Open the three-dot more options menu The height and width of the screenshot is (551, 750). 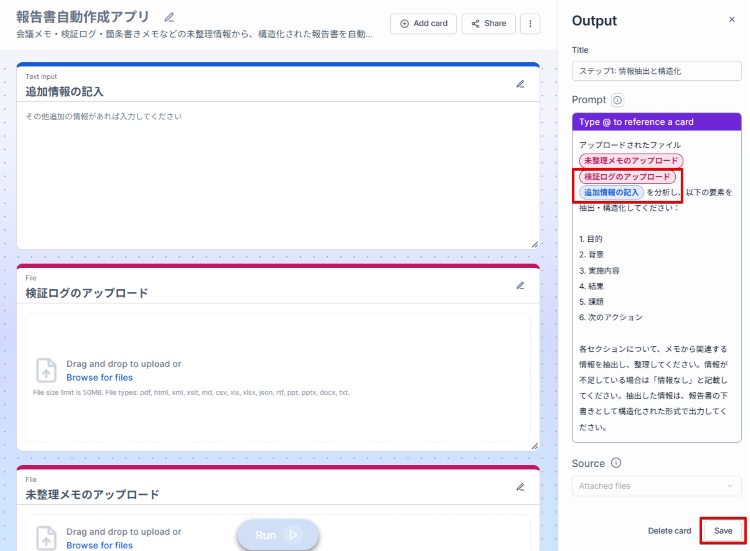(530, 23)
